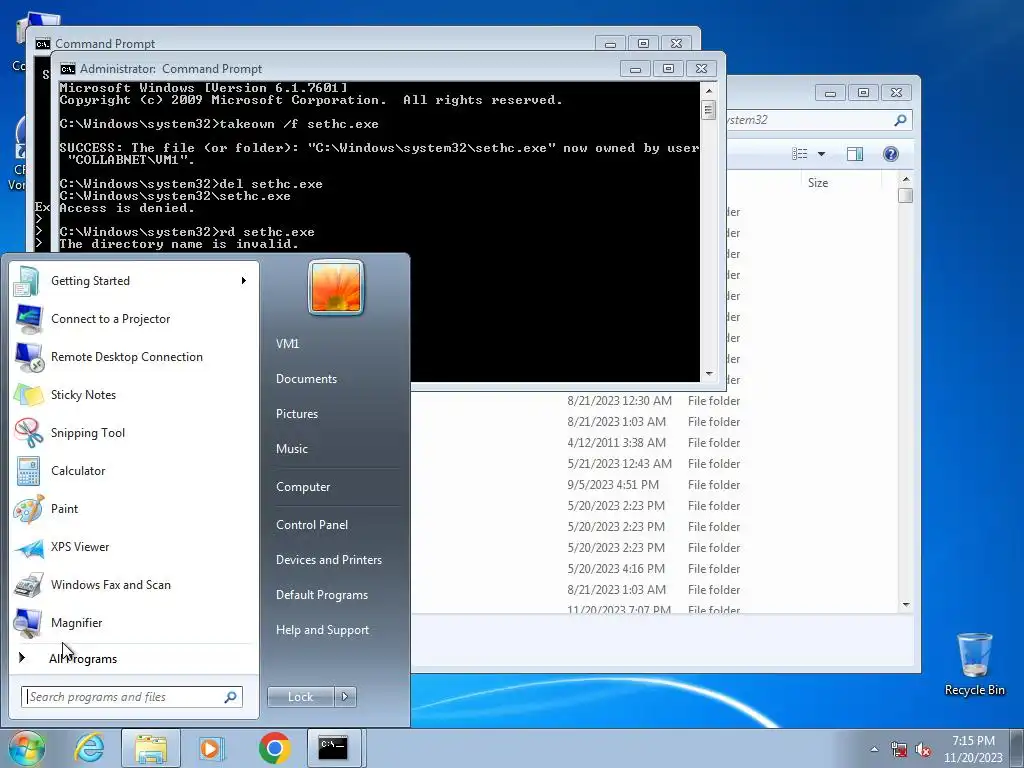Image resolution: width=1024 pixels, height=768 pixels.
Task: Open the clock showing 7:15 PM
Action: click(x=973, y=748)
